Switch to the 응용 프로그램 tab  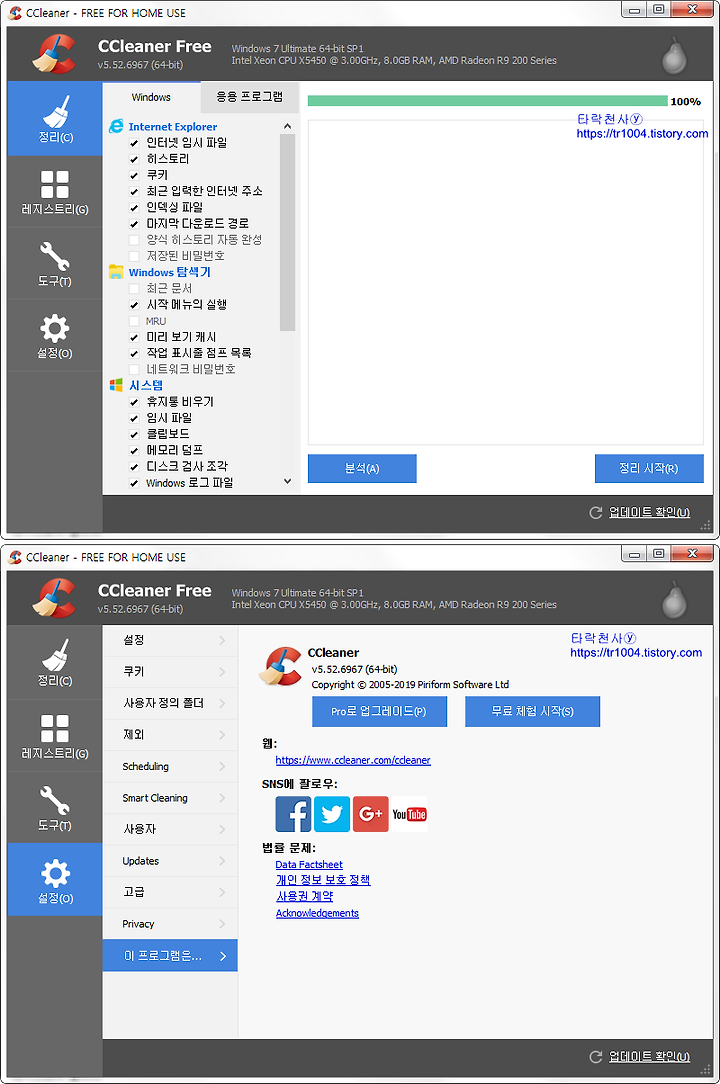point(250,97)
